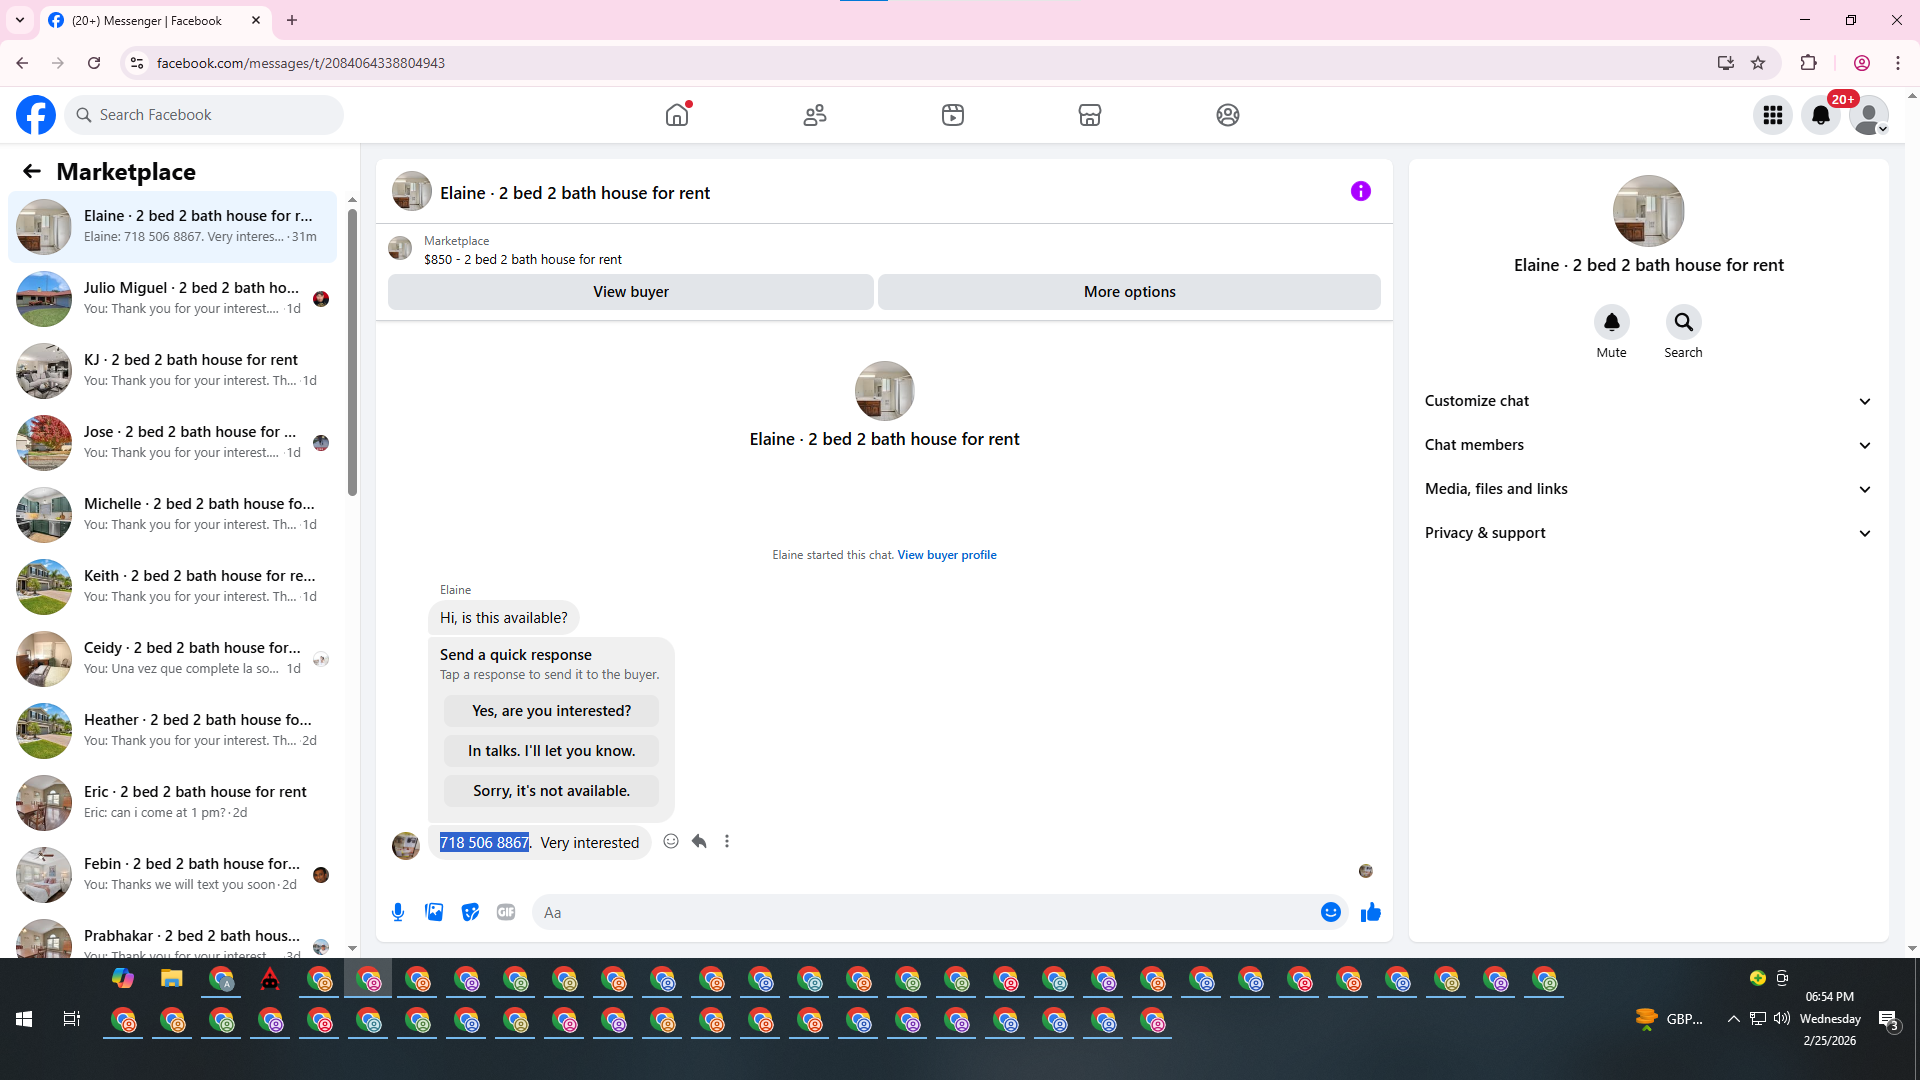1920x1080 pixels.
Task: Click the View buyer button
Action: 630,292
